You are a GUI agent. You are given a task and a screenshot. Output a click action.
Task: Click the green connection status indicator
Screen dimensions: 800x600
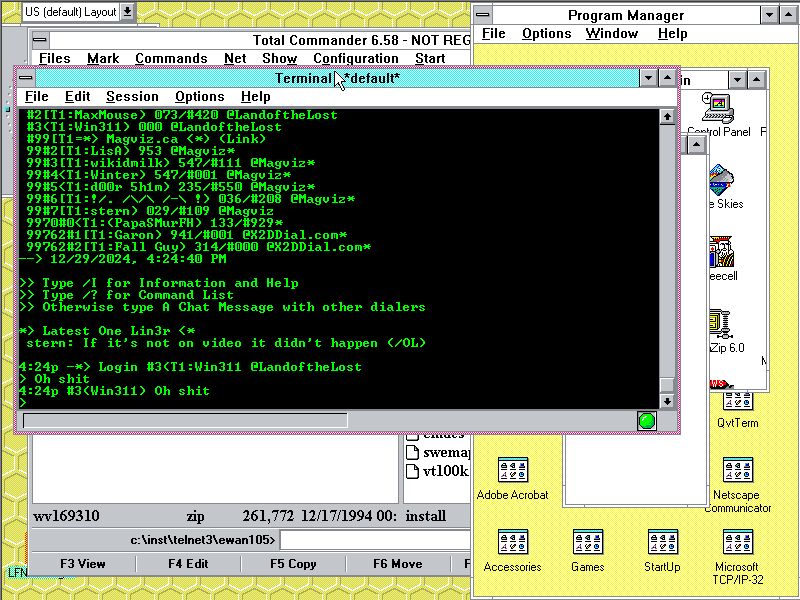point(647,421)
